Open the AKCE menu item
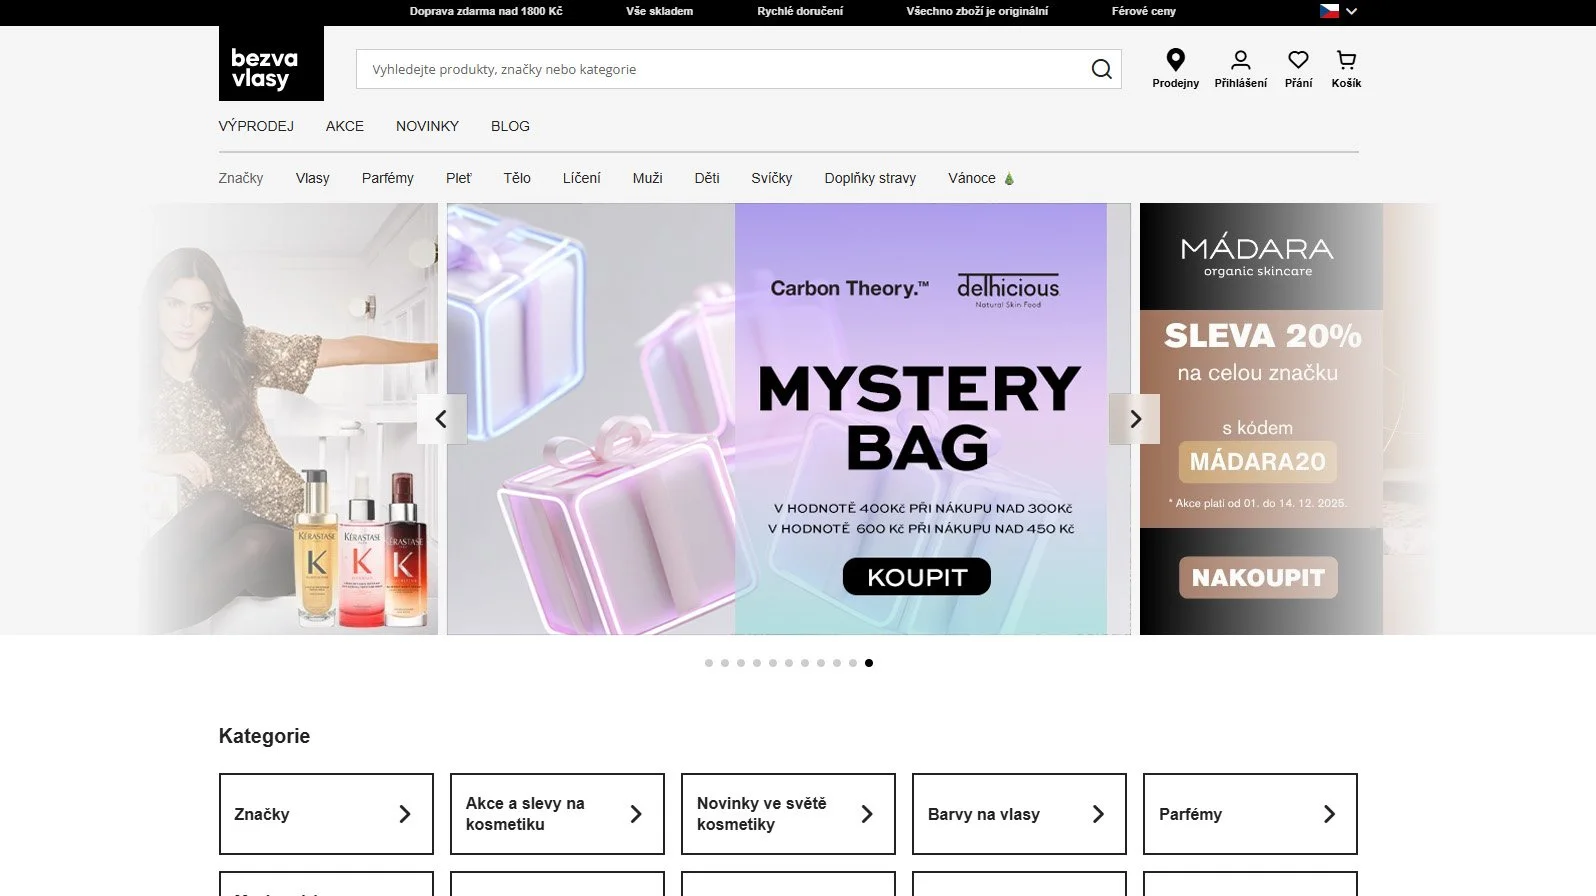Screen dimensions: 1596x896 click(345, 126)
